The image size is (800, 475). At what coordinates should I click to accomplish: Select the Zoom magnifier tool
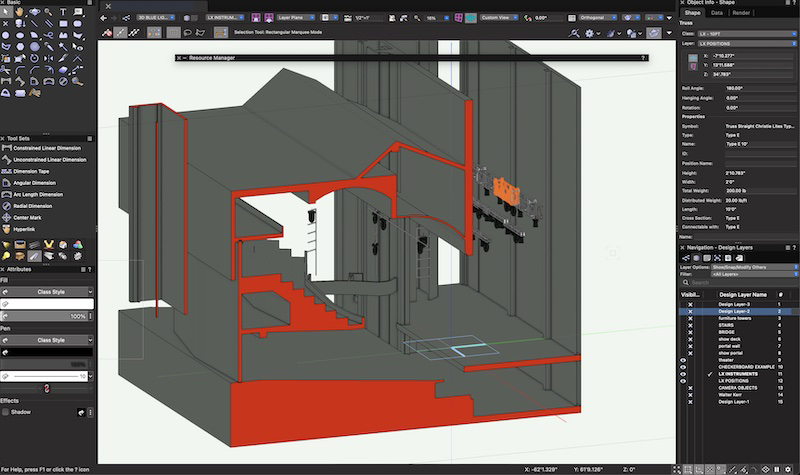tap(48, 11)
